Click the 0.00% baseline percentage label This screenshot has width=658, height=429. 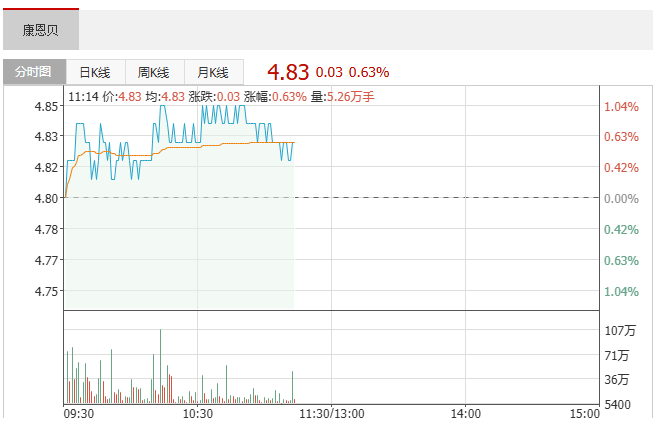click(621, 199)
